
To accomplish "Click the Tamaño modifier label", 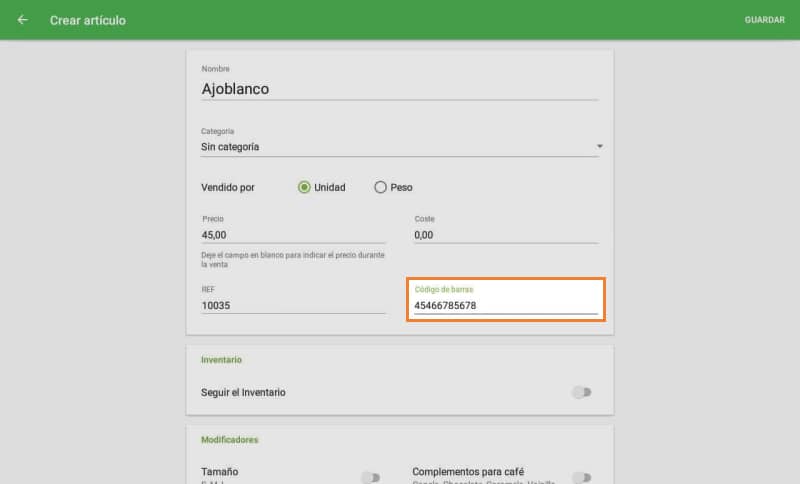I will pos(220,472).
